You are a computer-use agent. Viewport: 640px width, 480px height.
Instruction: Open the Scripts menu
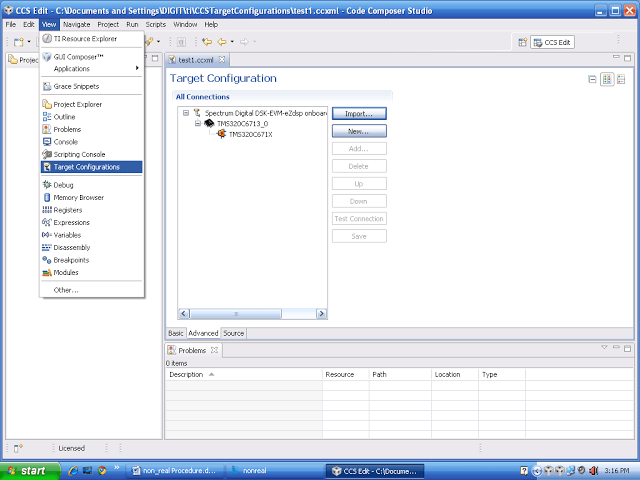(156, 24)
